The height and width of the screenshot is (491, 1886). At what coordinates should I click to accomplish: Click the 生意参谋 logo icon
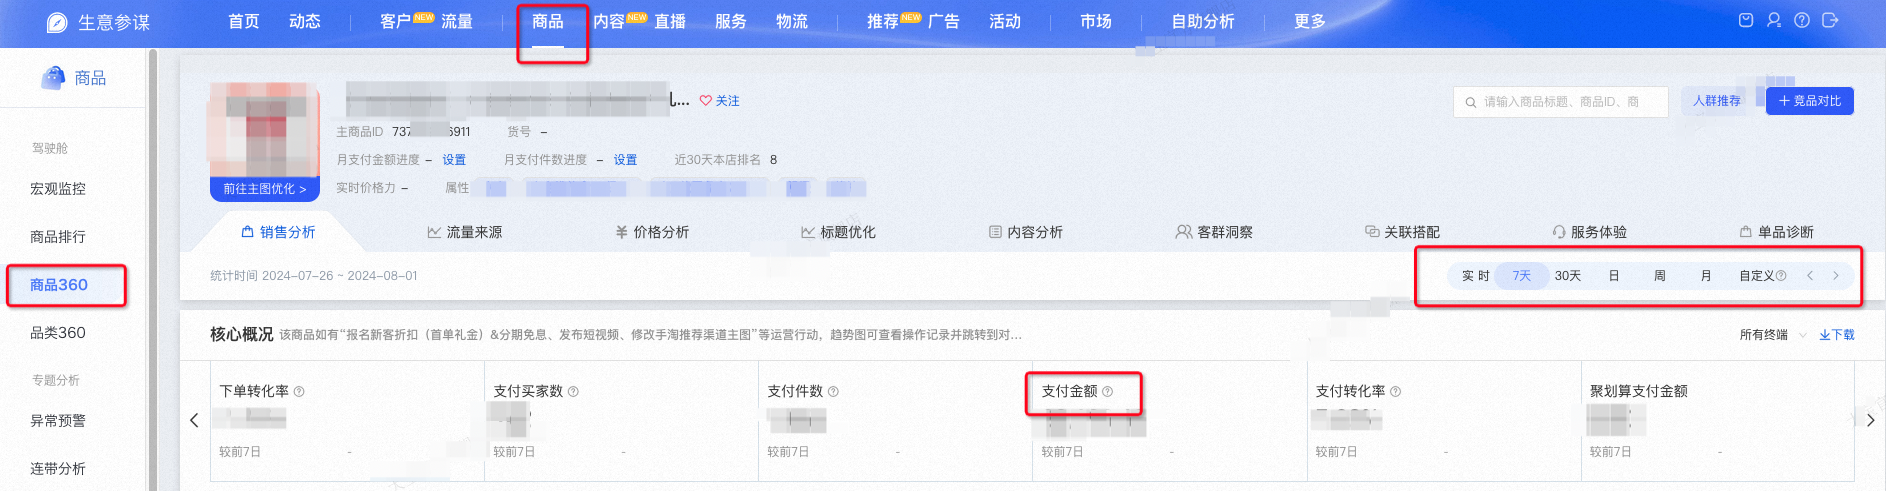[x=57, y=22]
